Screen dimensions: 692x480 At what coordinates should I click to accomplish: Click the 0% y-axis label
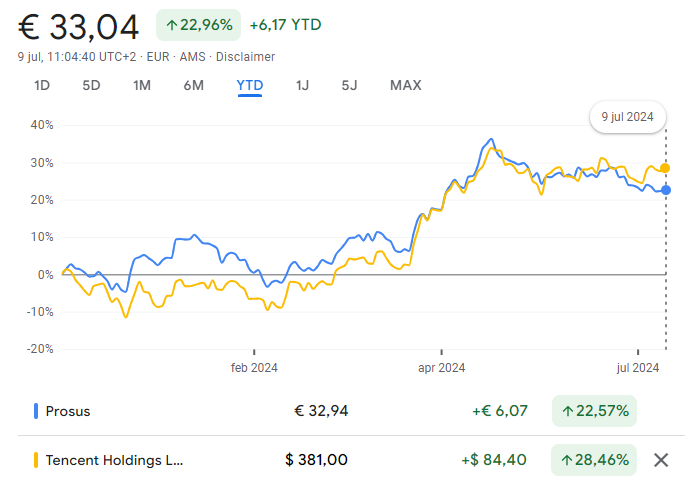[x=45, y=275]
